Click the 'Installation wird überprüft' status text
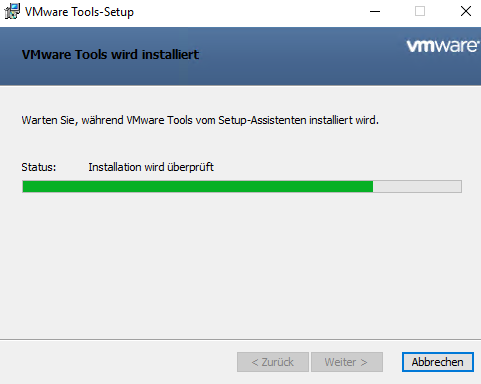481x384 pixels. (151, 167)
